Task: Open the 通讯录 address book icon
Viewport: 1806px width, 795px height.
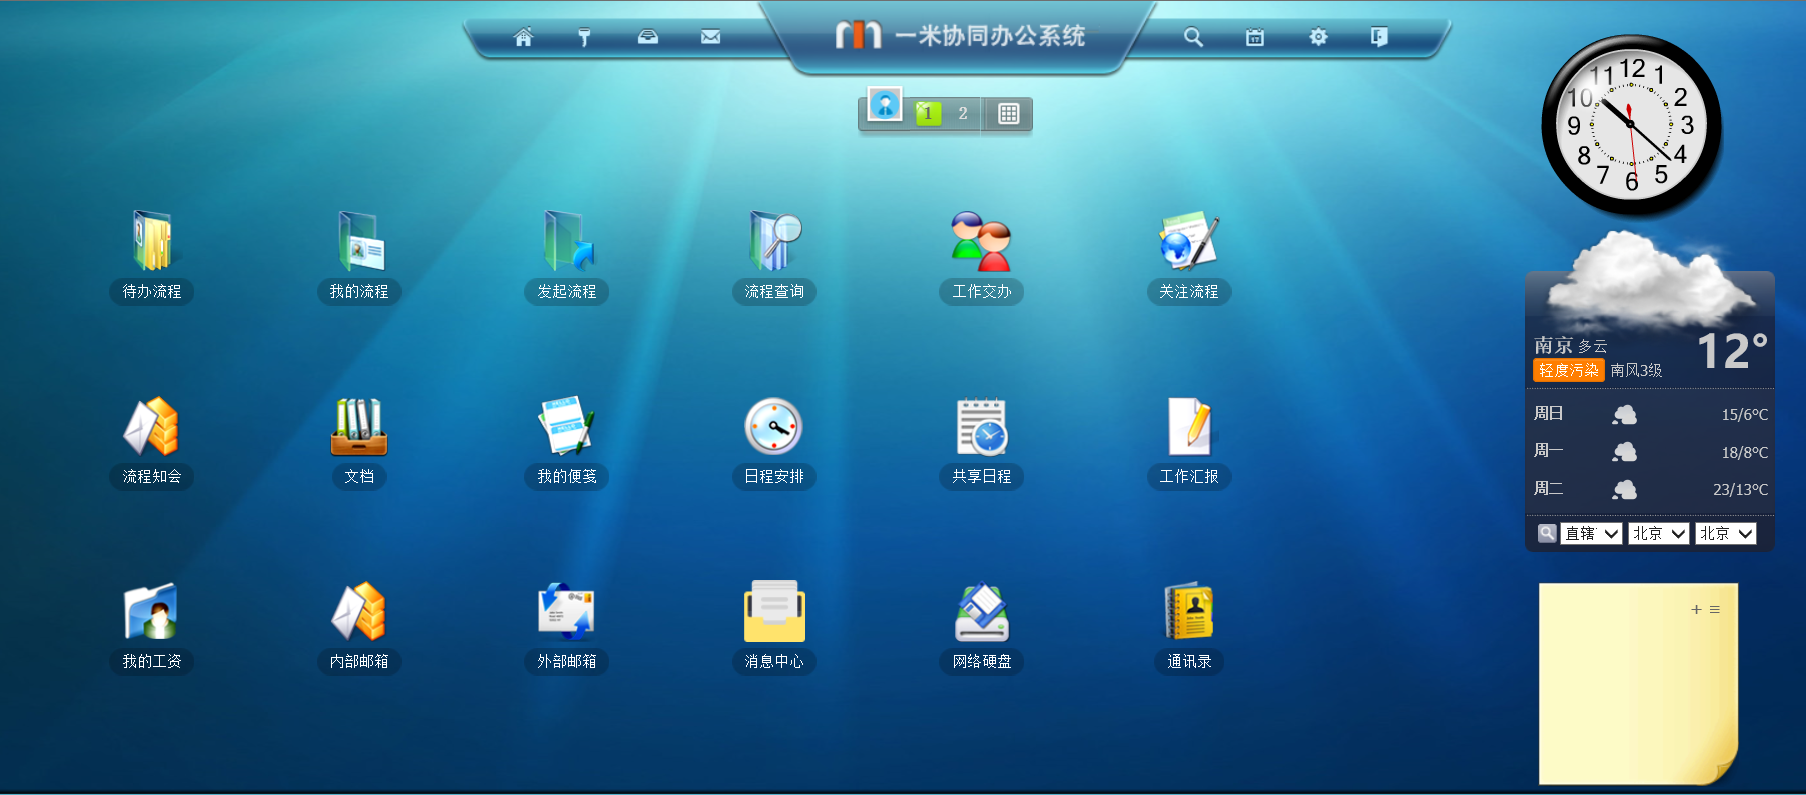Action: [x=1189, y=612]
